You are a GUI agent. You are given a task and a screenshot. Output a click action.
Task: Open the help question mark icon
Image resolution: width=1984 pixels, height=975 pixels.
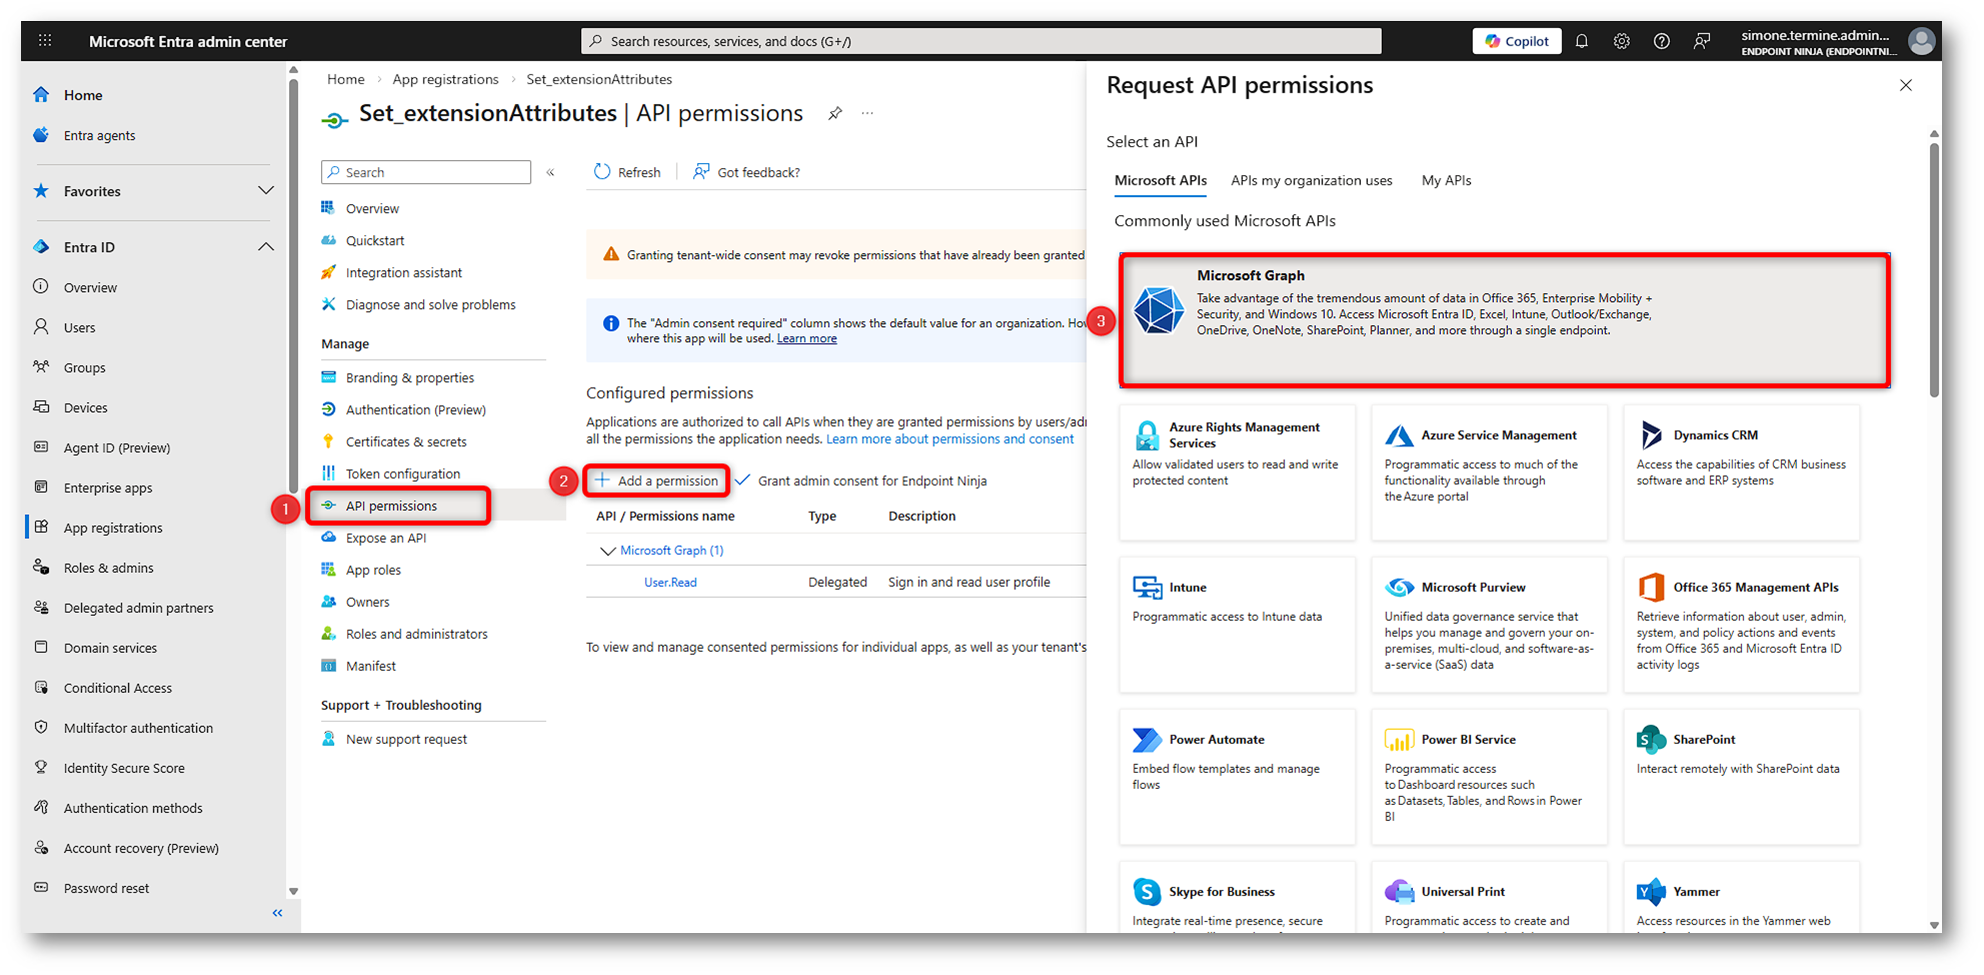(1662, 41)
